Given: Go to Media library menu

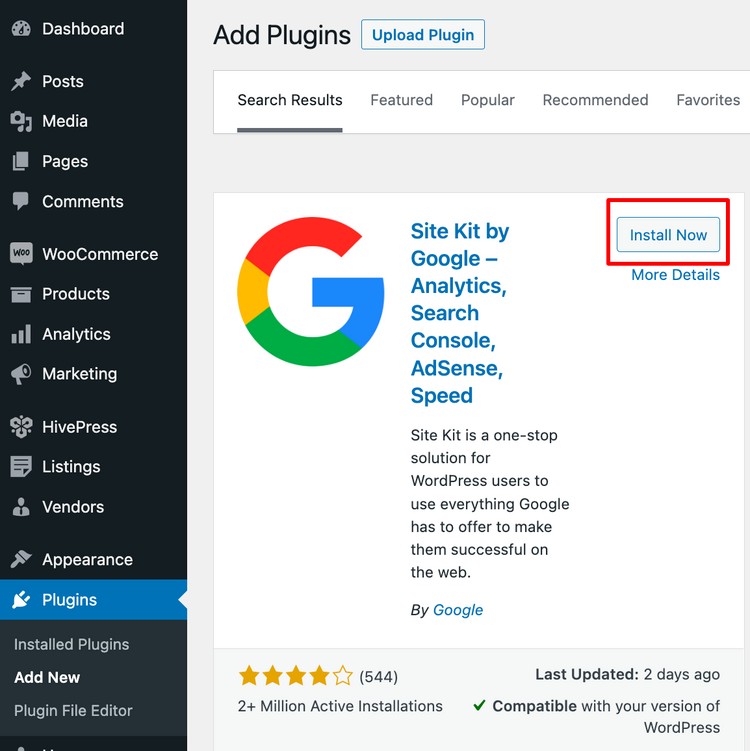Looking at the screenshot, I should point(65,121).
